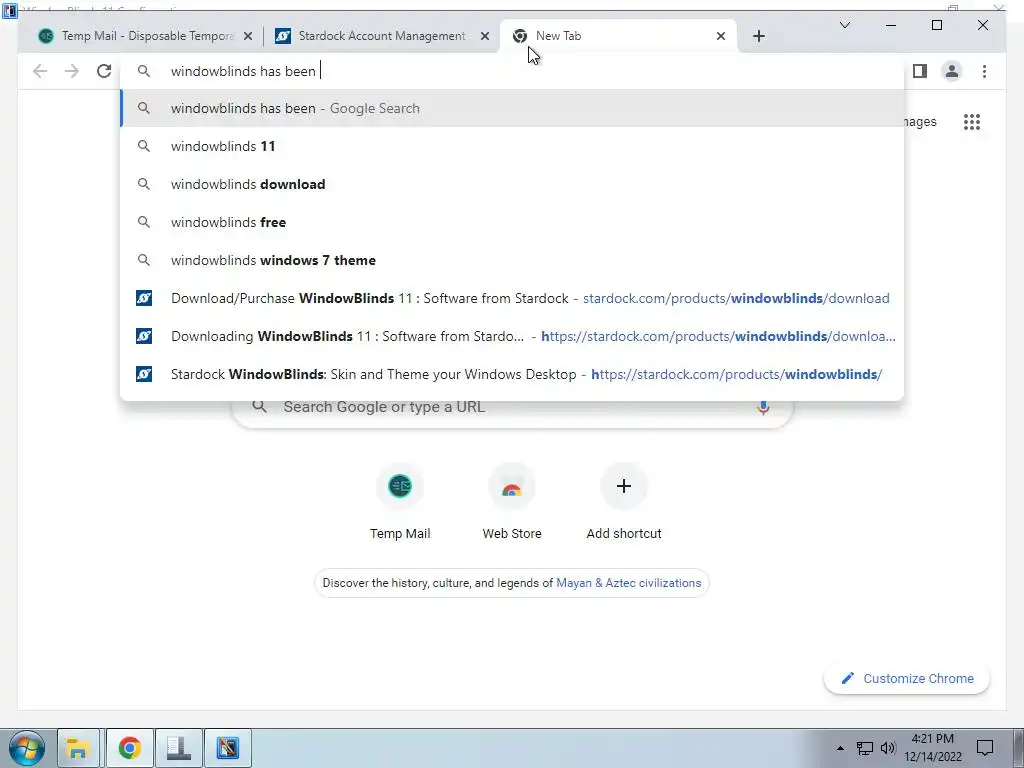This screenshot has height=768, width=1024.
Task: Open the Chrome three-dot menu
Action: 984,71
